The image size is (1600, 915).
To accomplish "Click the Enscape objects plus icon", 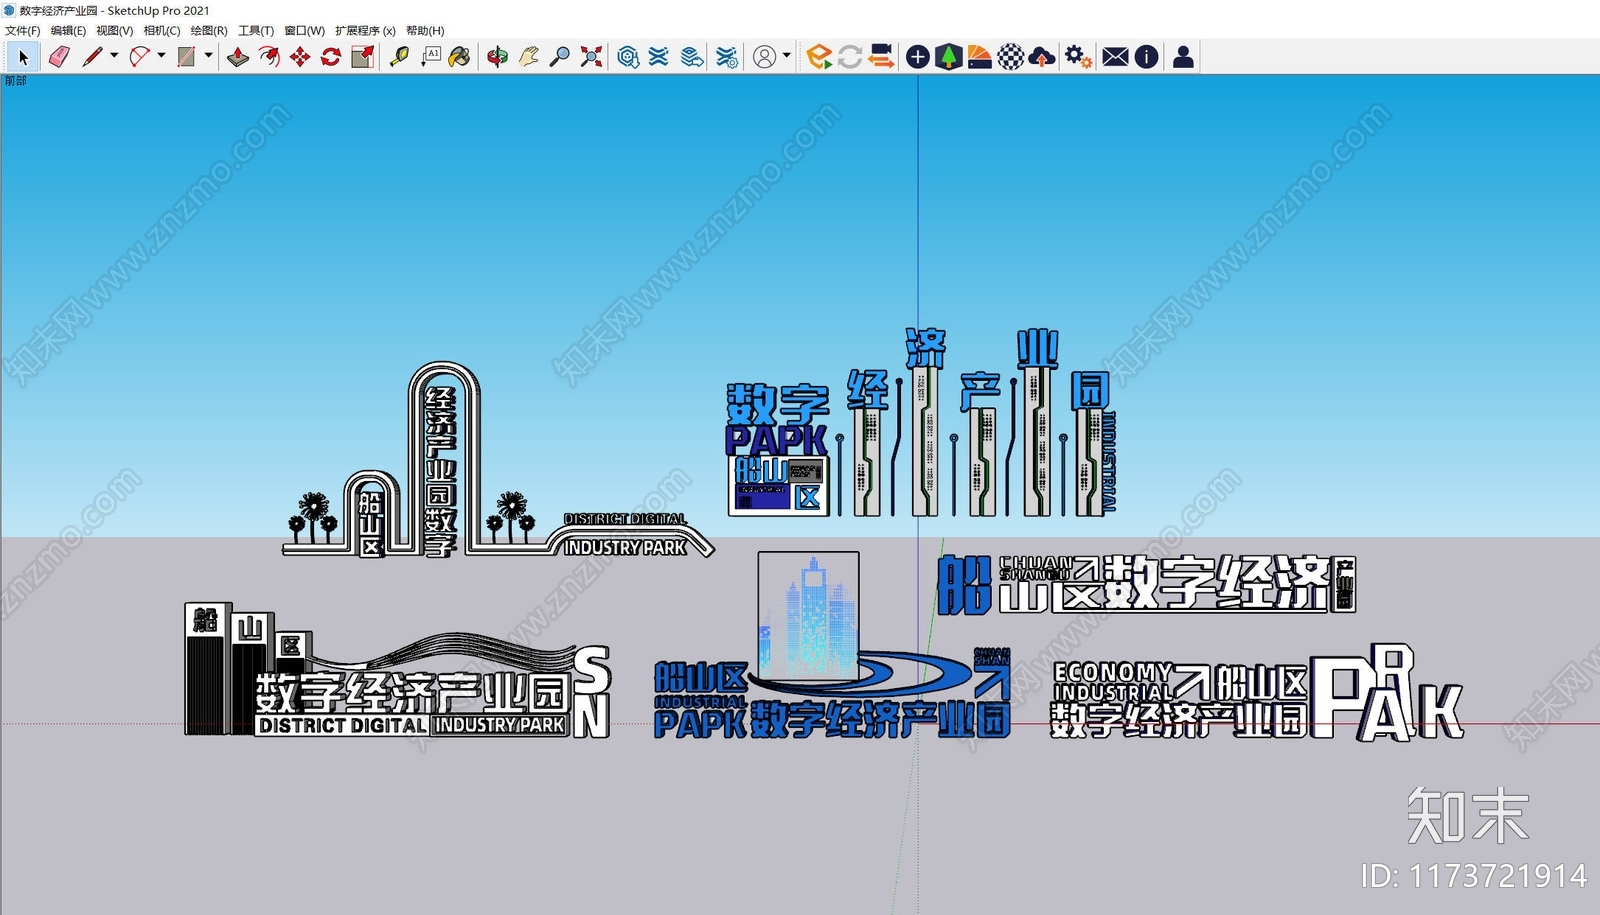I will (x=917, y=57).
